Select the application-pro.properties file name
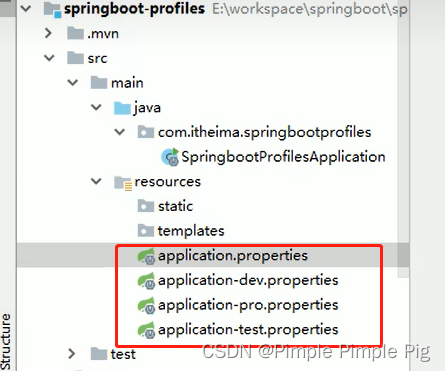 click(248, 306)
